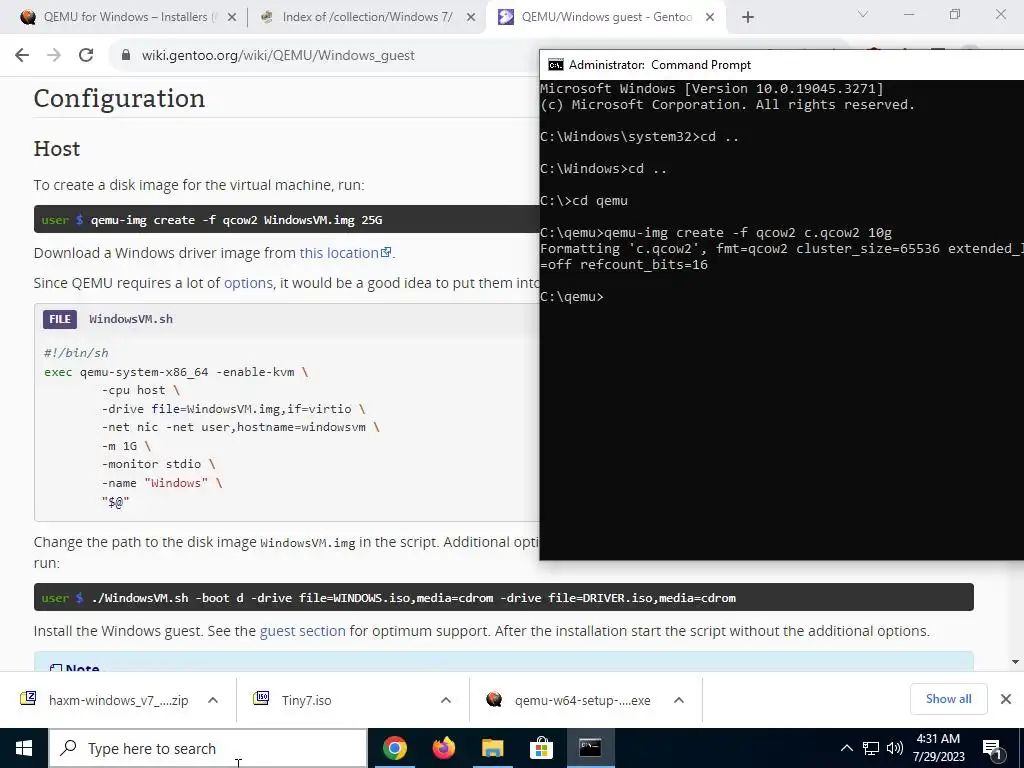The width and height of the screenshot is (1024, 768).
Task: Click the page scrollbar down arrow
Action: pos(1015,662)
